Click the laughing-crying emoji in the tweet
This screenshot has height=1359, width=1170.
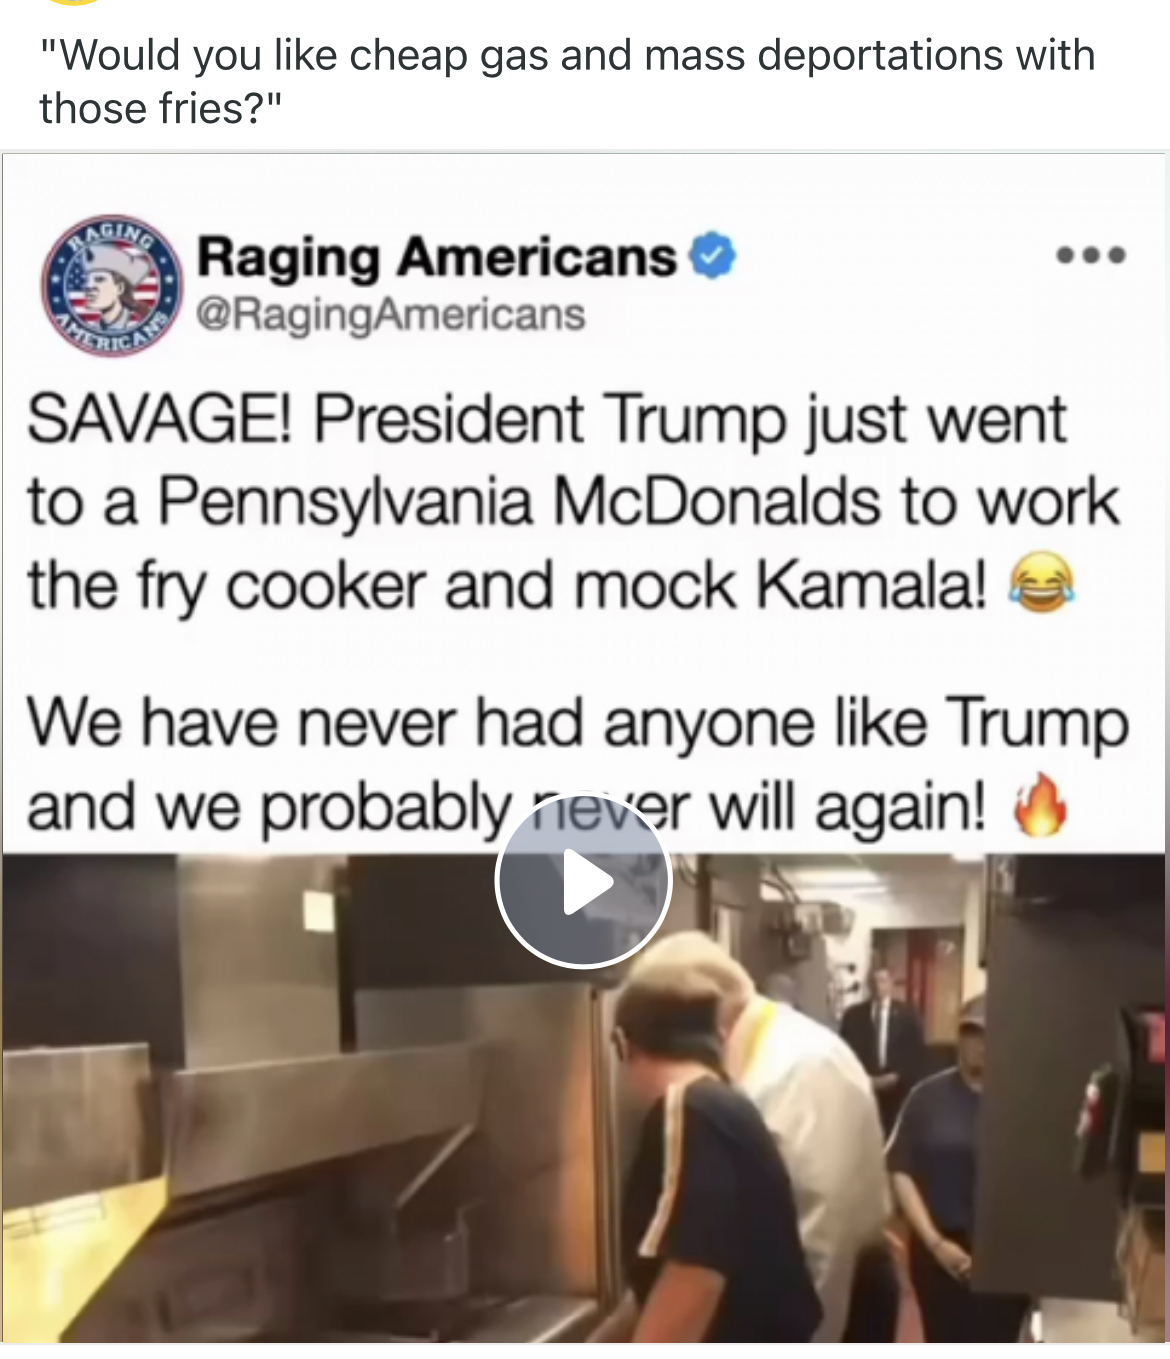coord(1041,582)
